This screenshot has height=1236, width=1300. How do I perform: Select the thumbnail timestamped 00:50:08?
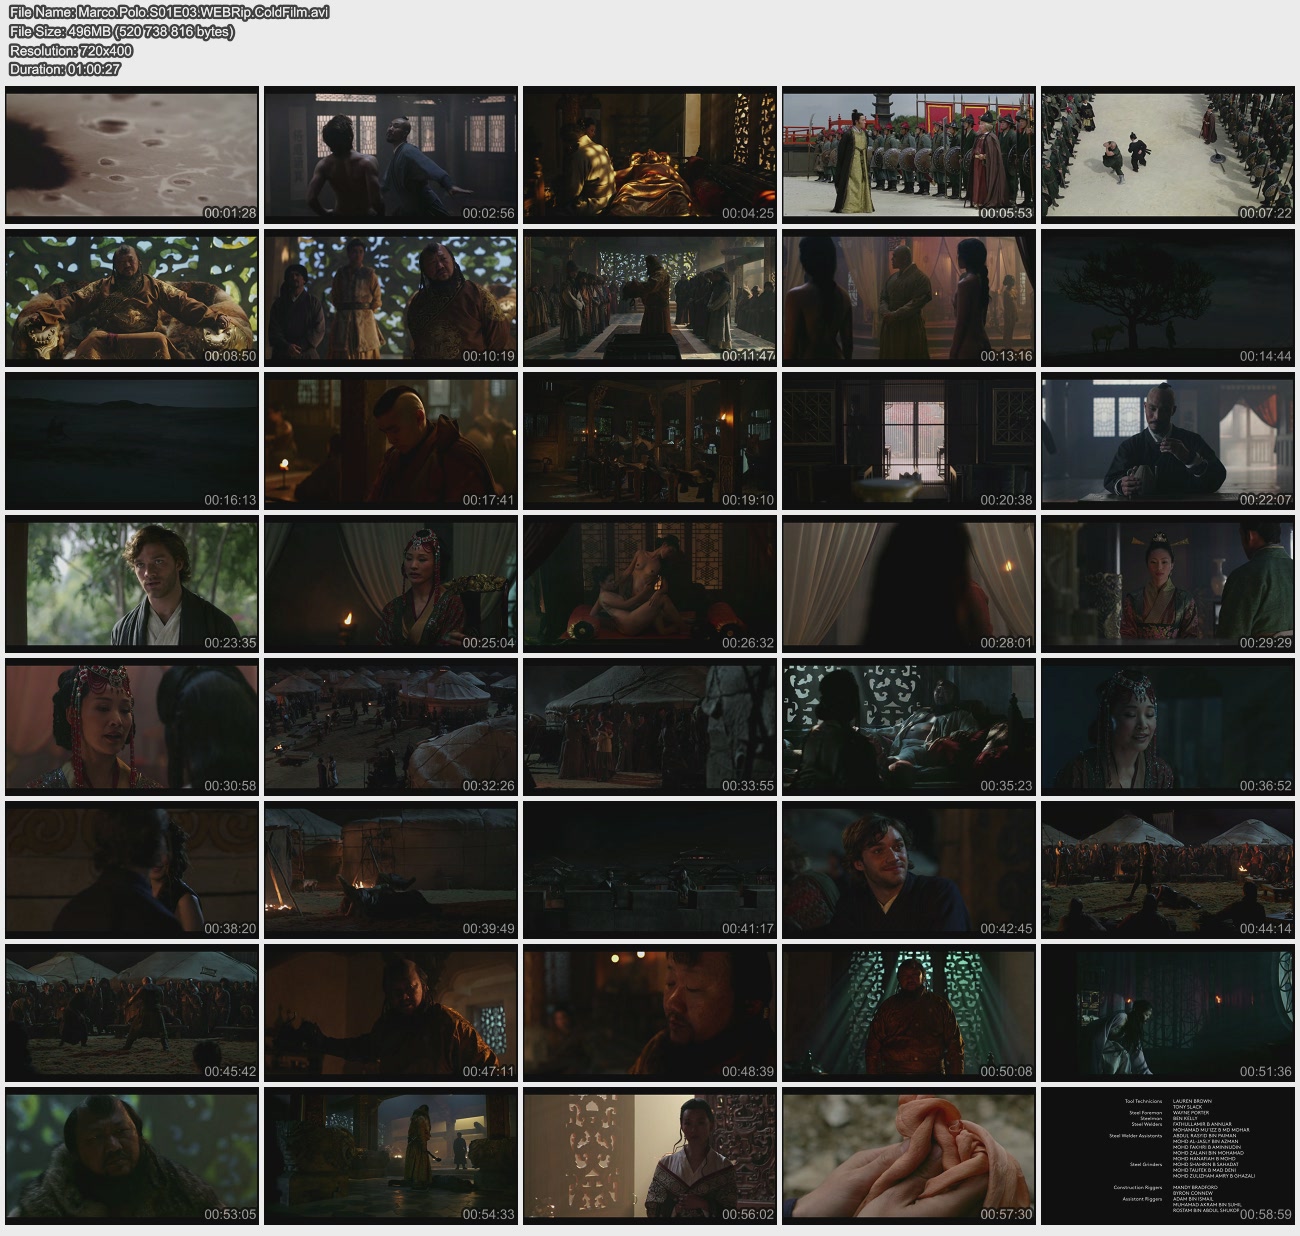908,1013
